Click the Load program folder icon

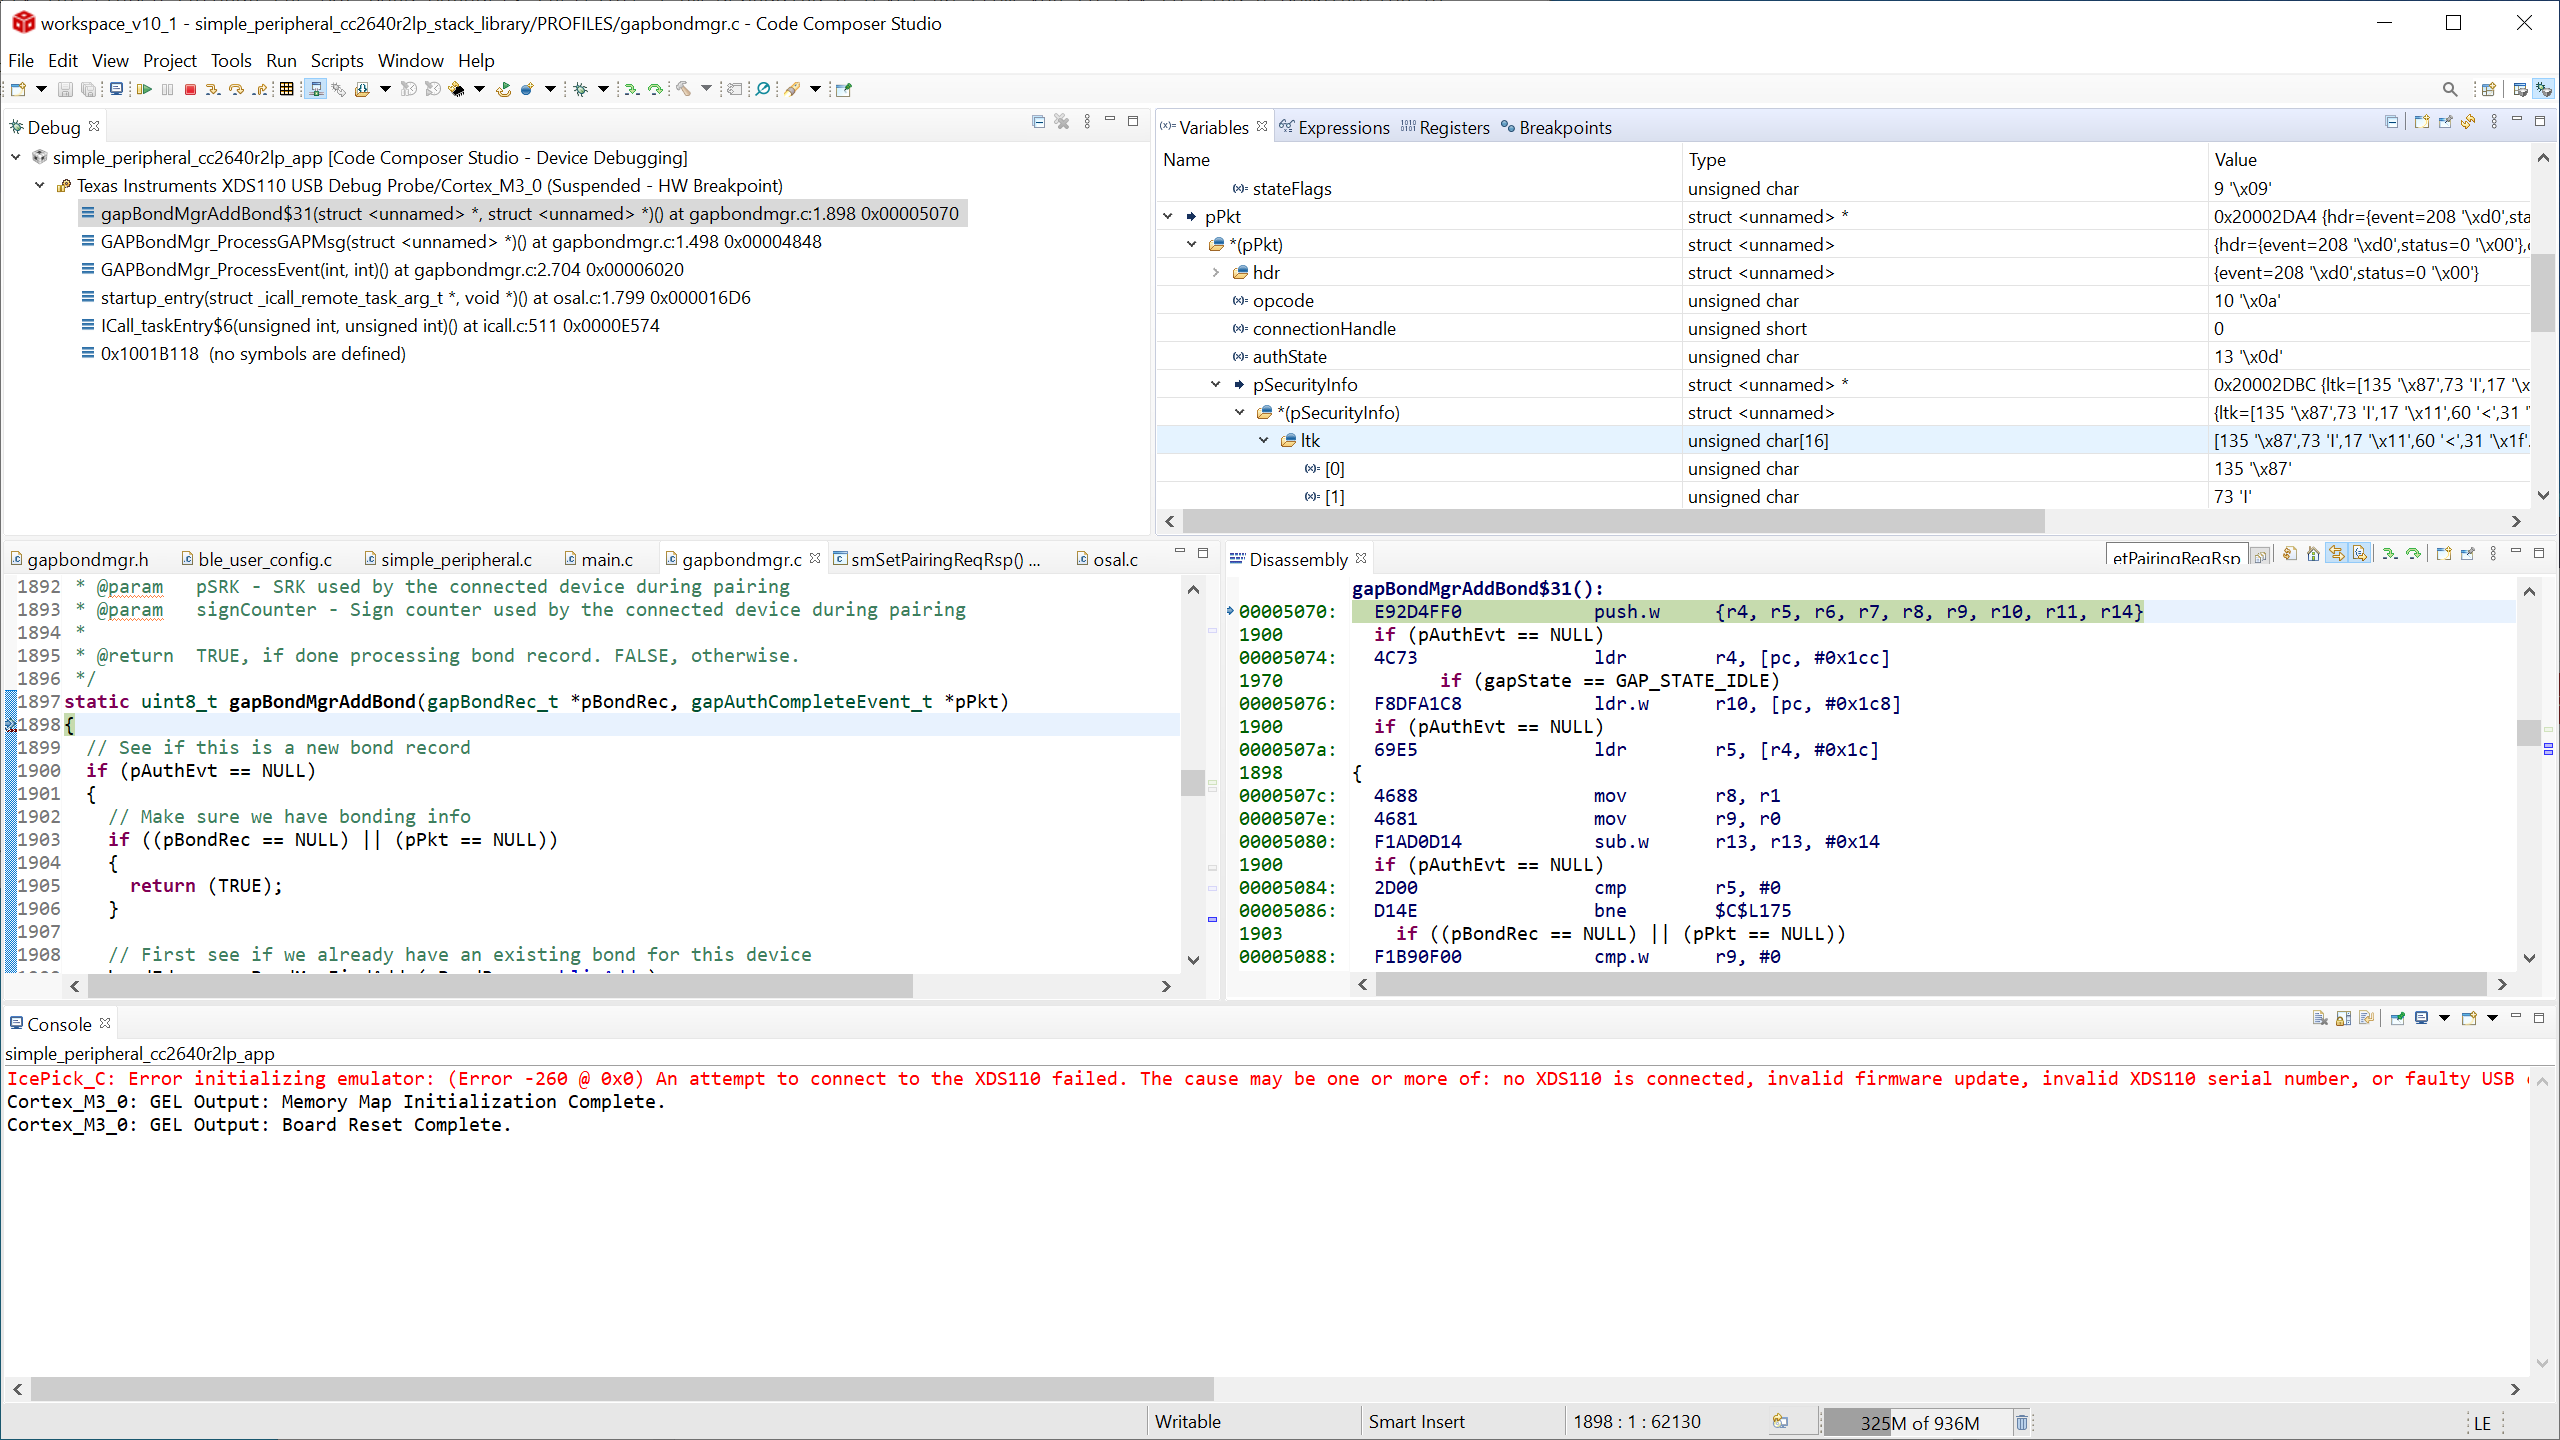point(362,89)
